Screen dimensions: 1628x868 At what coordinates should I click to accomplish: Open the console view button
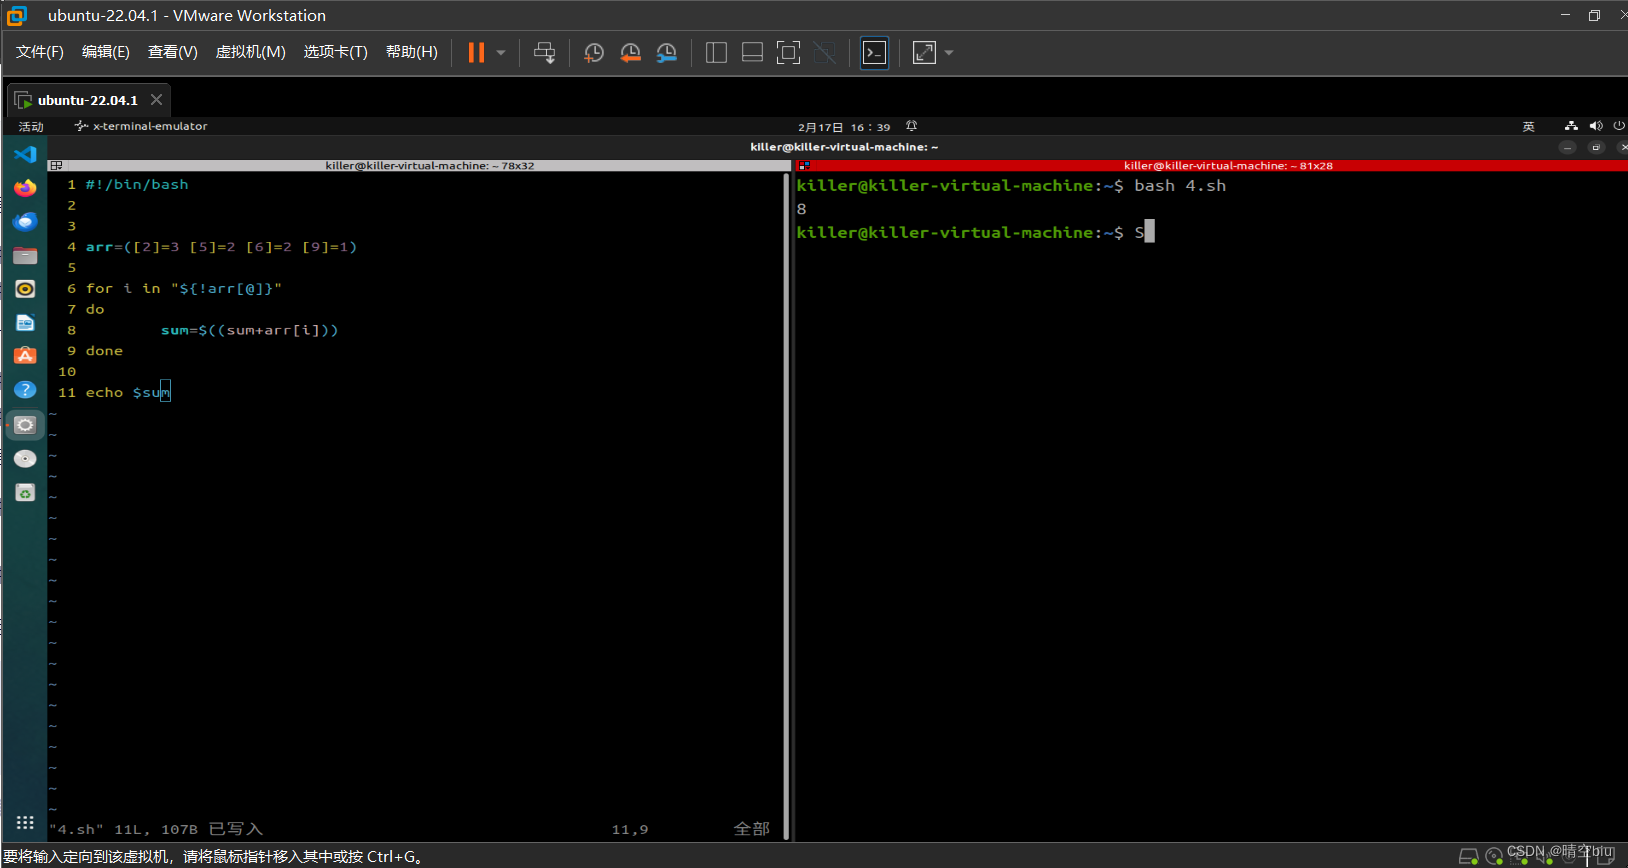(x=874, y=53)
